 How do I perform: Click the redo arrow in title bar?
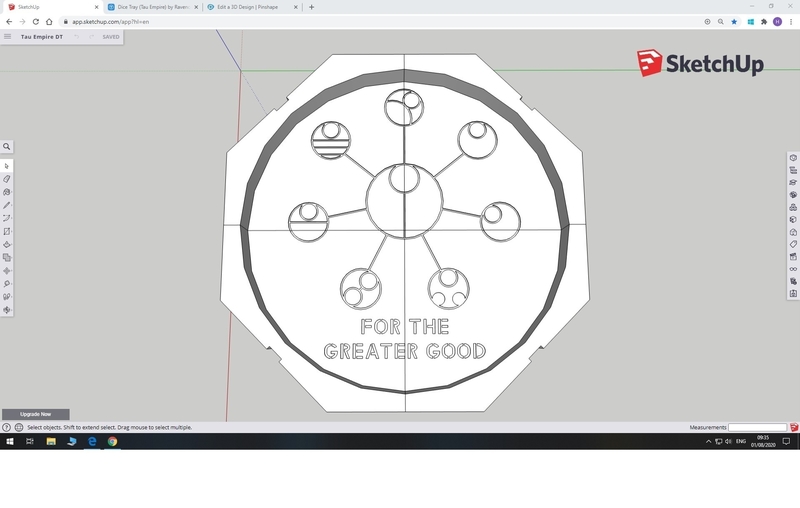coord(91,37)
